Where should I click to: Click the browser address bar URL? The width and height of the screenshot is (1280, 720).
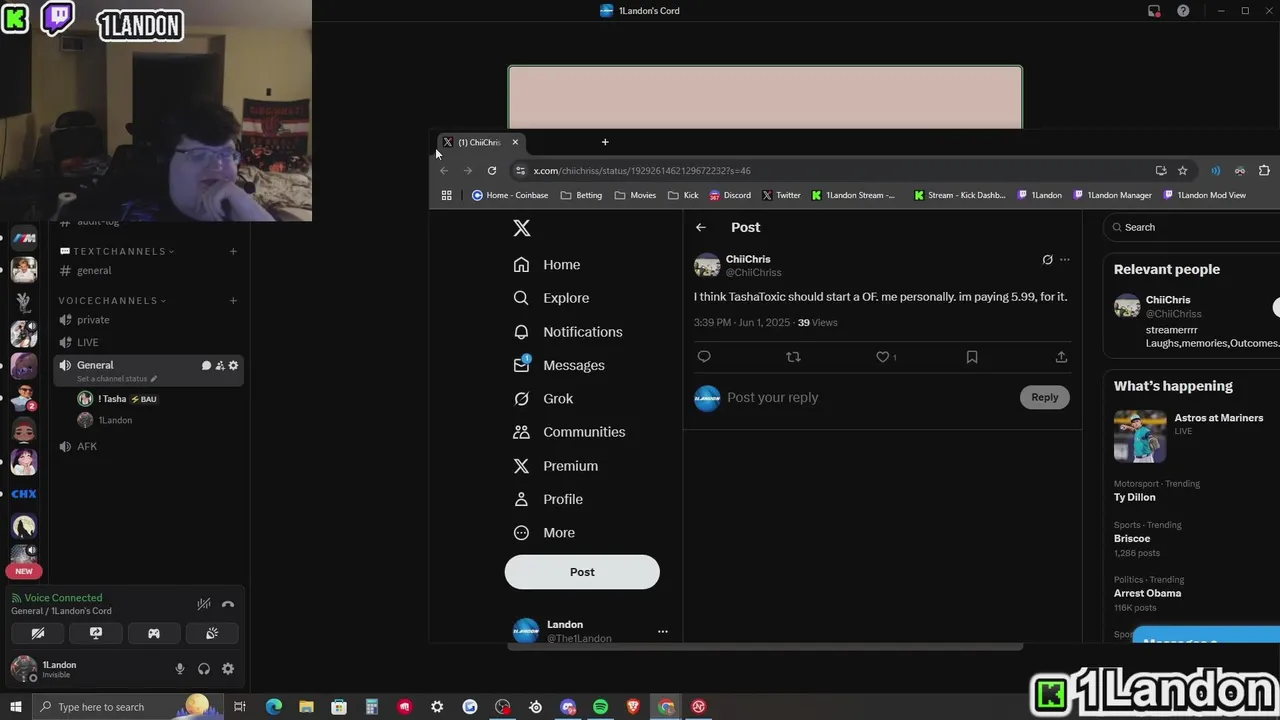click(x=642, y=171)
